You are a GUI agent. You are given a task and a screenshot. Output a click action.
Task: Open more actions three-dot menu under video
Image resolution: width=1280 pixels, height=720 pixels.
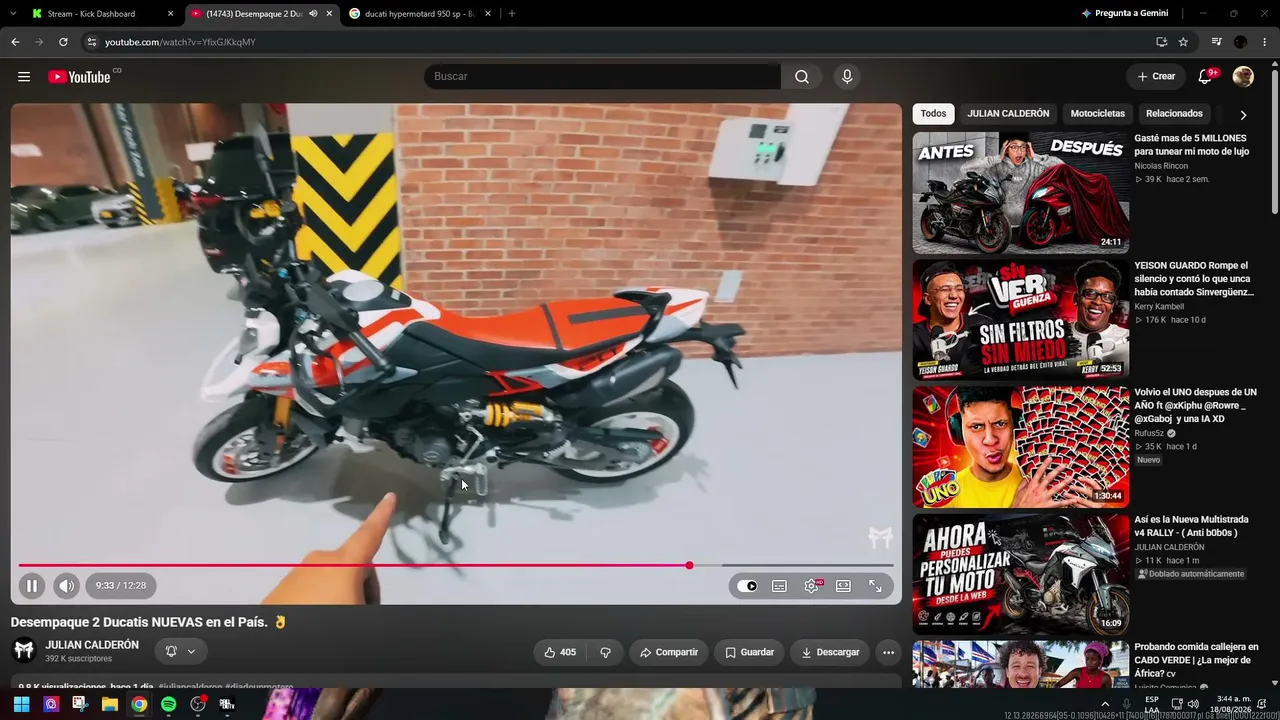pyautogui.click(x=888, y=652)
